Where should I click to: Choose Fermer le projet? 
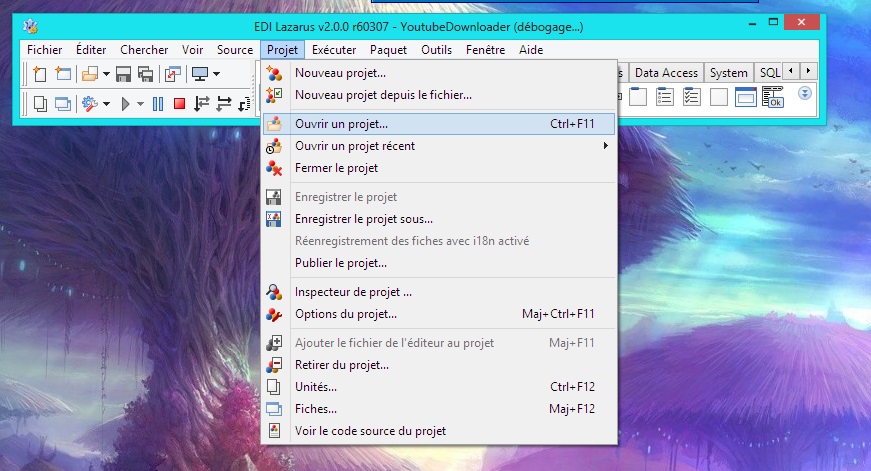click(439, 168)
